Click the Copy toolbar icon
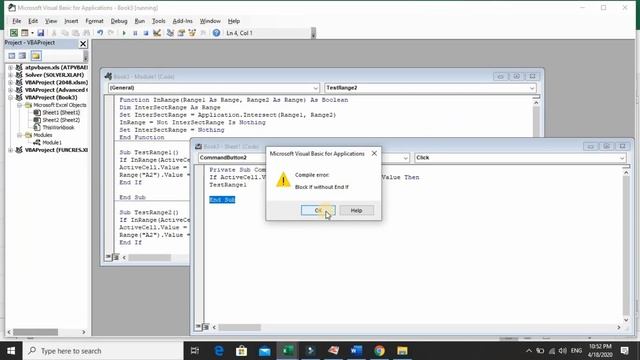 [65, 33]
